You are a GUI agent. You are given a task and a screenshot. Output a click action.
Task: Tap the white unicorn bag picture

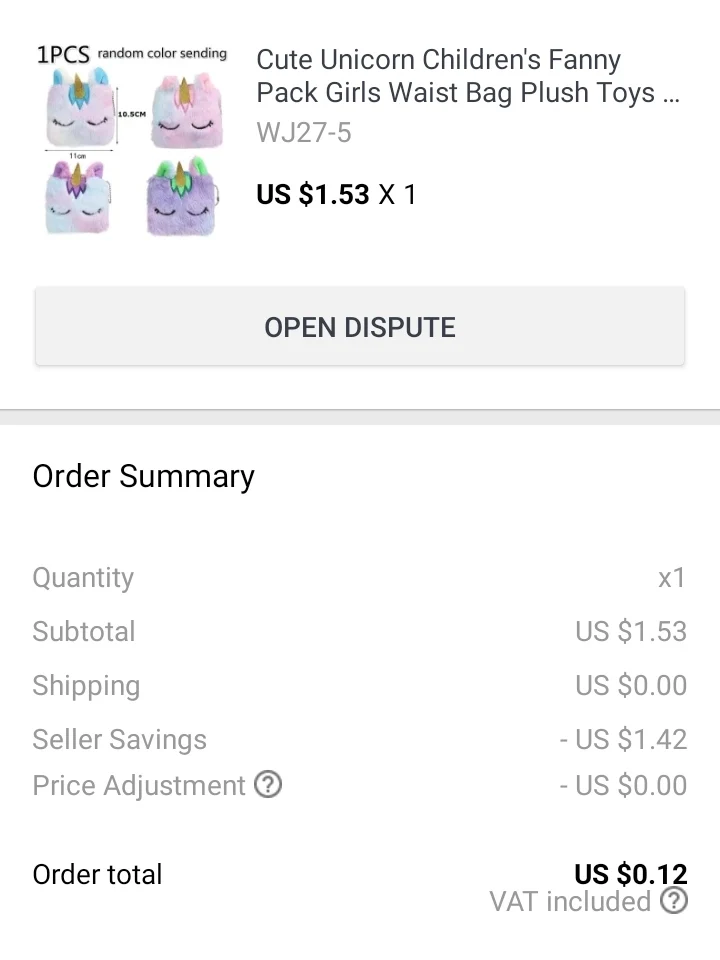click(x=78, y=108)
